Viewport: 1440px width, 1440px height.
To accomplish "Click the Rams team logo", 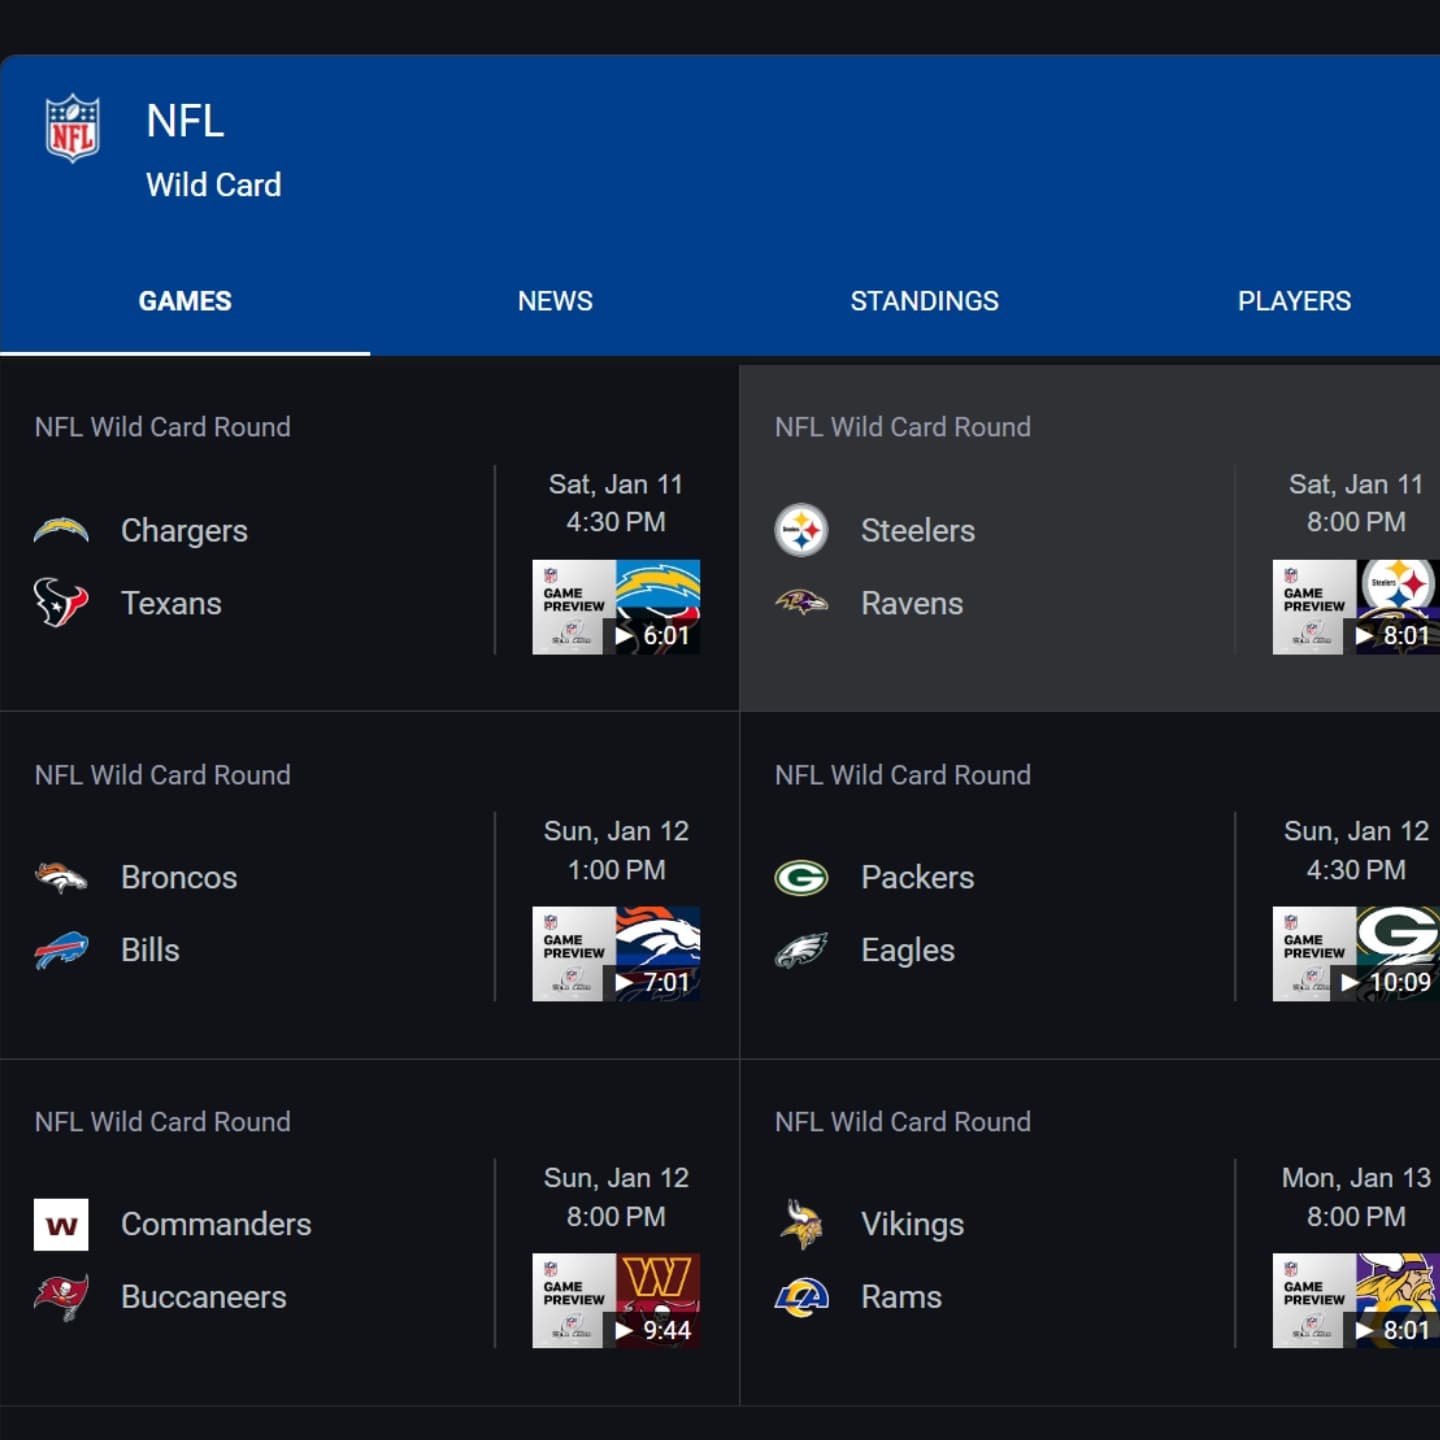I will pyautogui.click(x=801, y=1297).
